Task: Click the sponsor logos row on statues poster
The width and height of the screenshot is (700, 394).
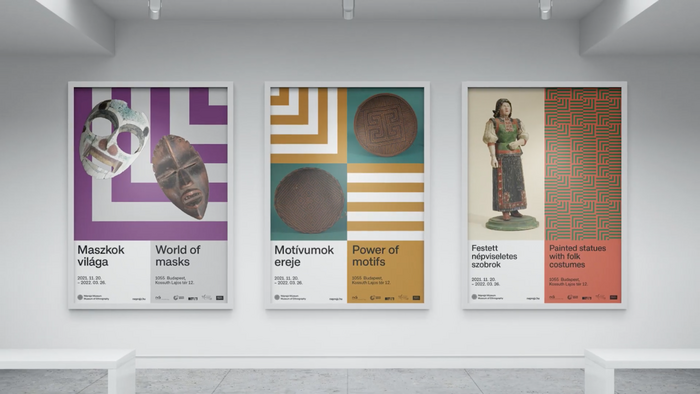Action: (x=583, y=297)
